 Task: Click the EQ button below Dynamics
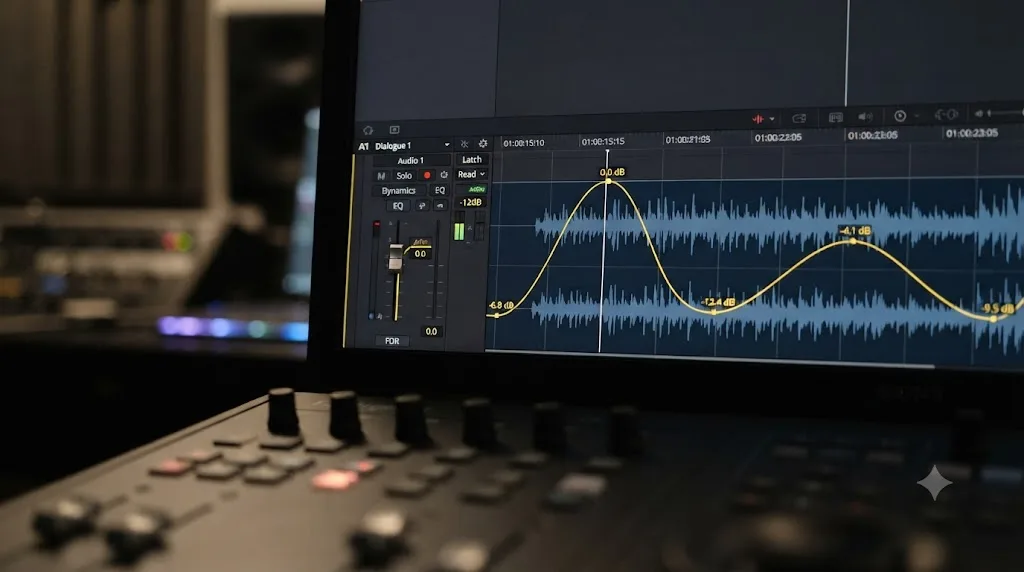398,206
